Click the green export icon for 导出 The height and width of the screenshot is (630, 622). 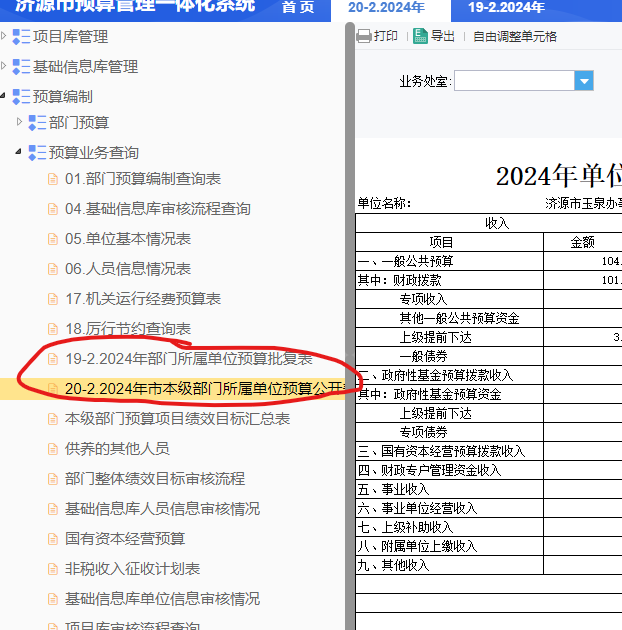pyautogui.click(x=420, y=36)
